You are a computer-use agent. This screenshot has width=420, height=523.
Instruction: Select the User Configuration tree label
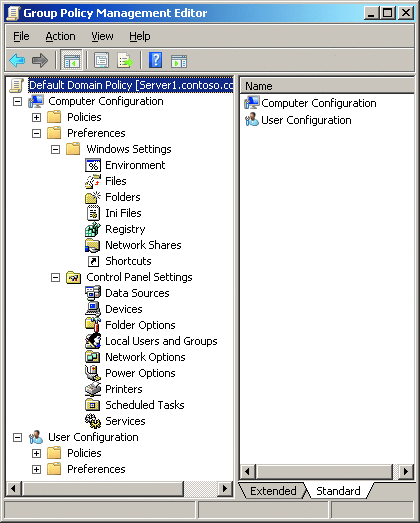[93, 437]
